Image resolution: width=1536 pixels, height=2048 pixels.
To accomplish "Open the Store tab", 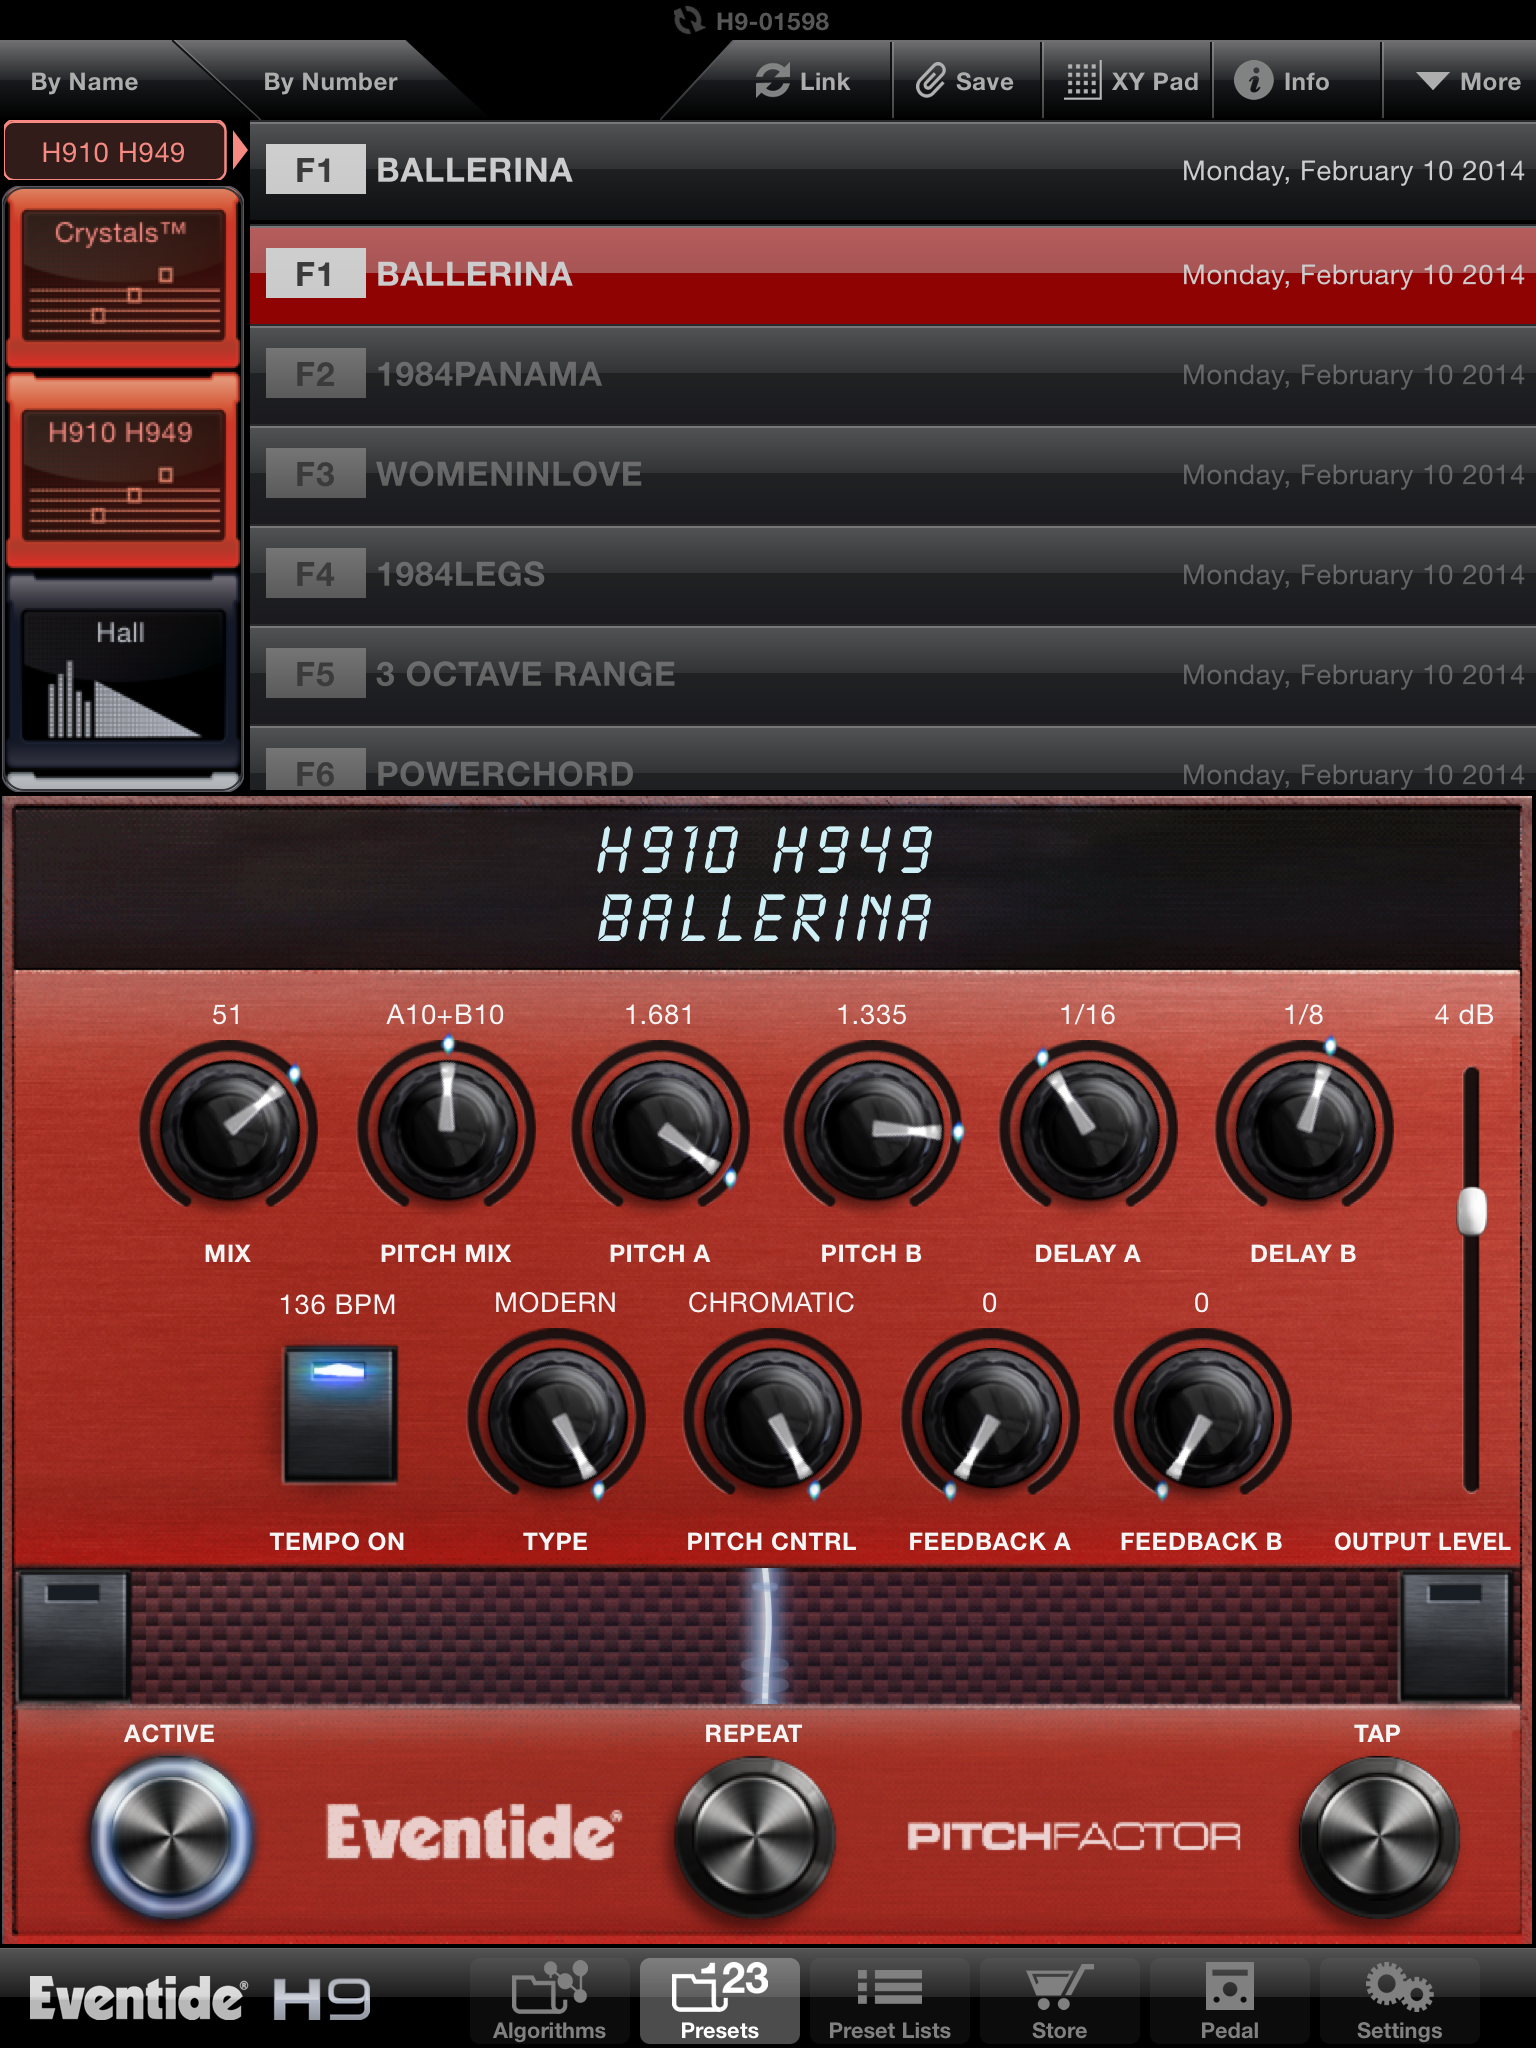I will click(1059, 2001).
